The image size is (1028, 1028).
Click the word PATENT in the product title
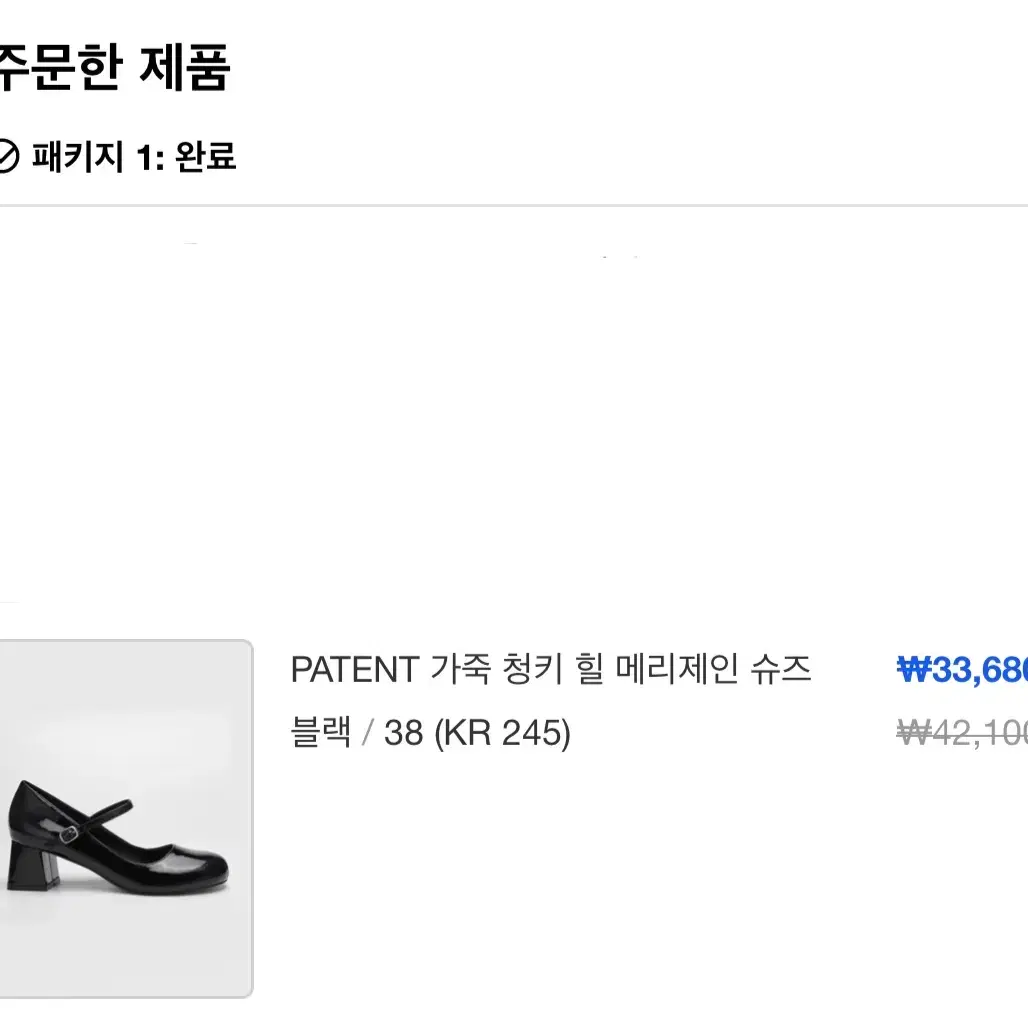pyautogui.click(x=355, y=670)
